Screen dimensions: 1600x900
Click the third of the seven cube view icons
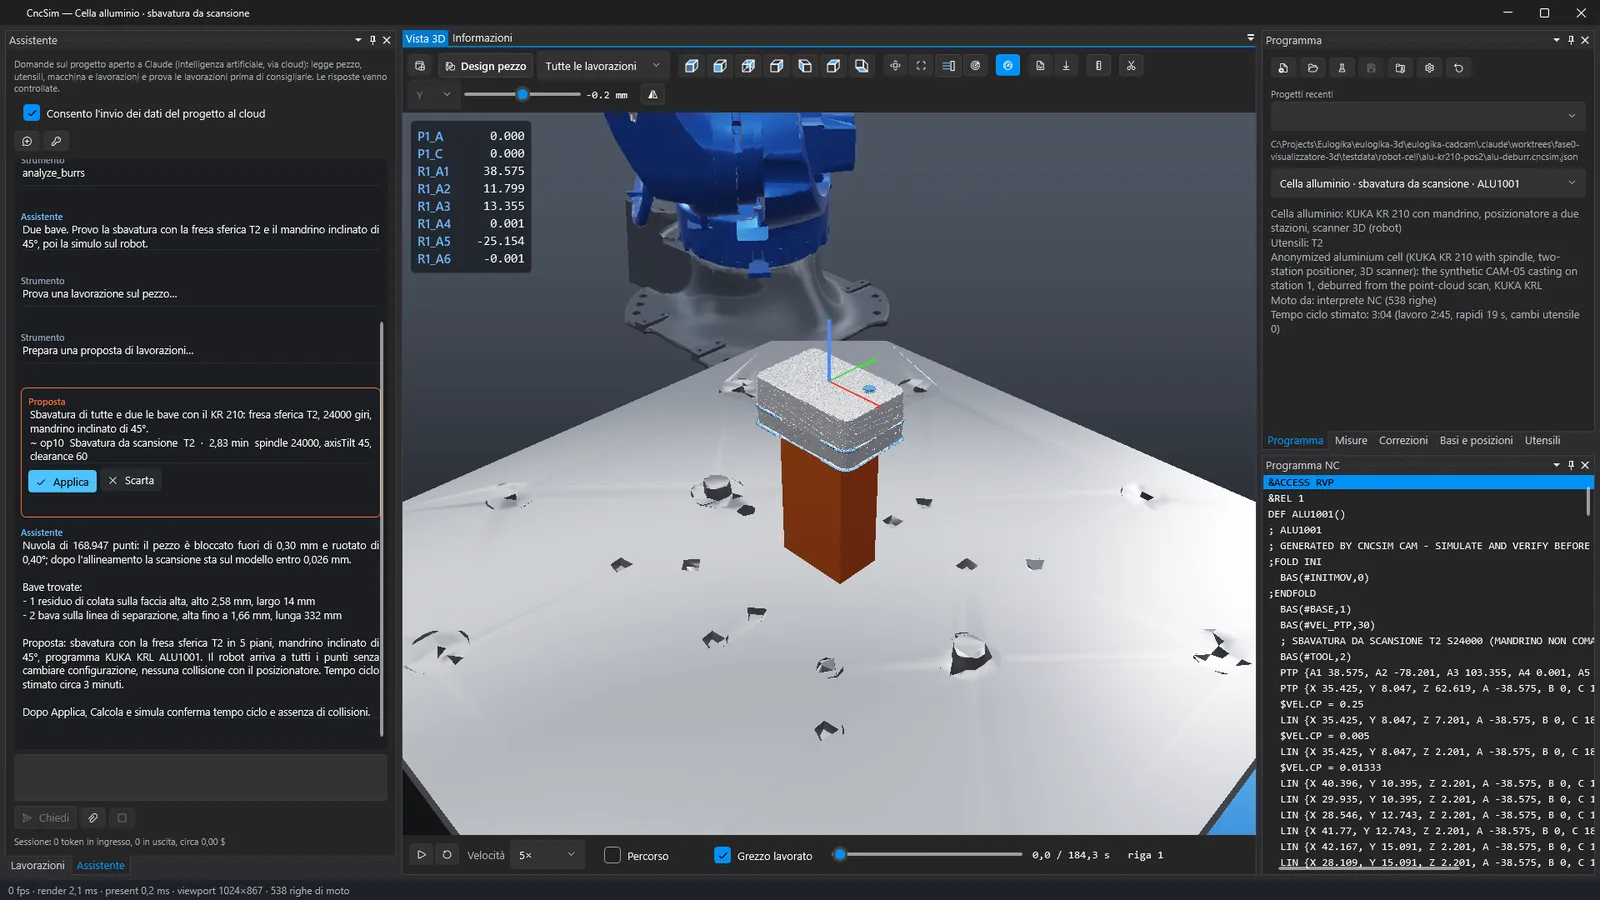click(748, 66)
